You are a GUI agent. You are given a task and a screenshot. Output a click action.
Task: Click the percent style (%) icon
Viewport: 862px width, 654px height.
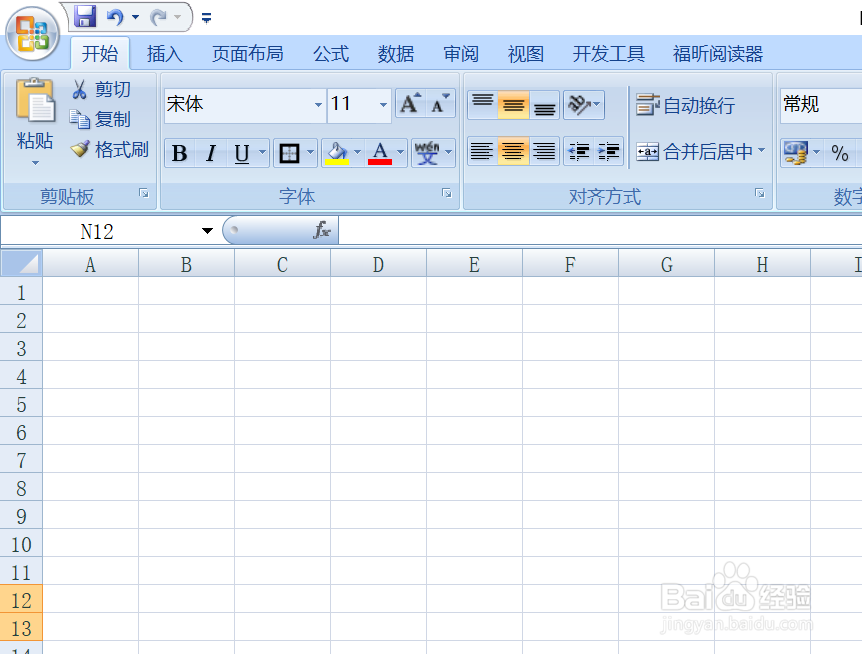point(840,153)
